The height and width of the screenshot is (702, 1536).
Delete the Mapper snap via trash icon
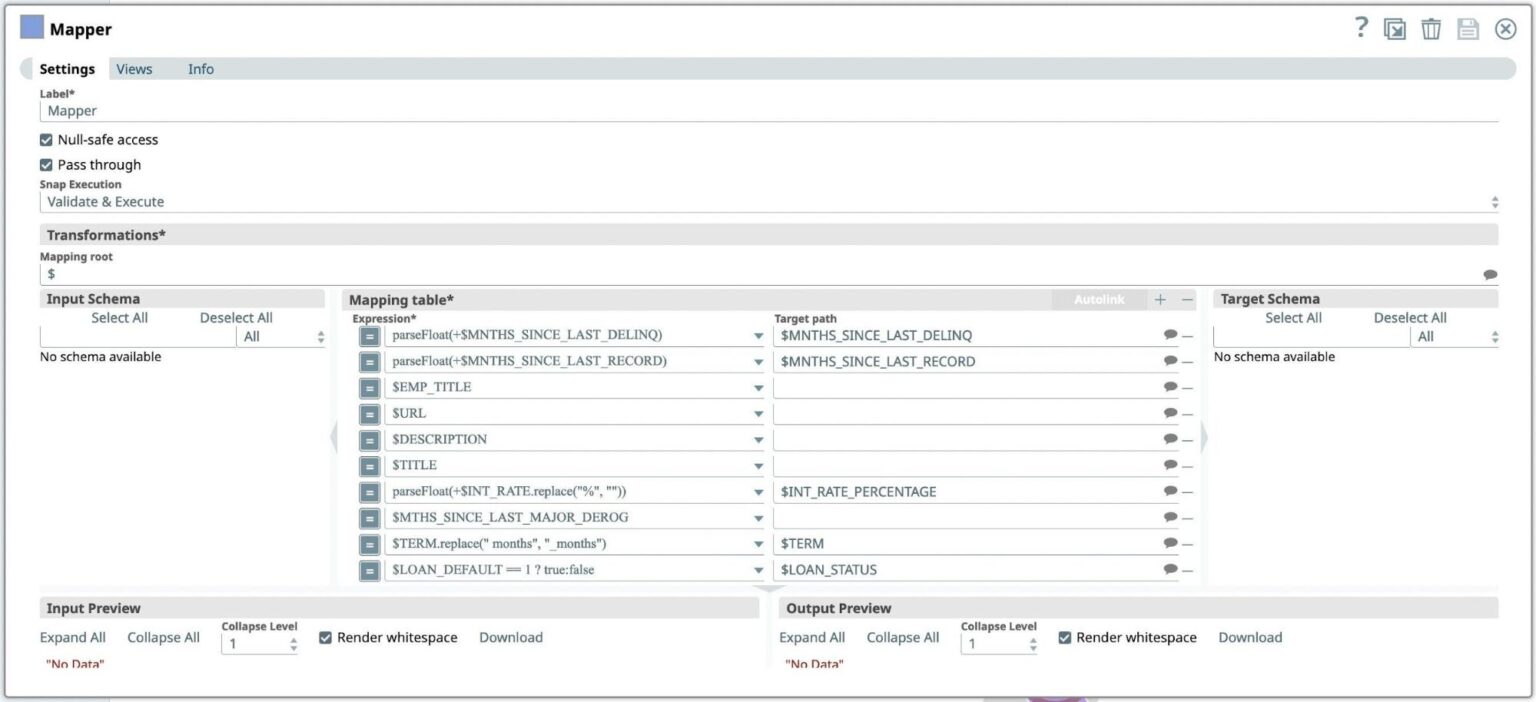(x=1431, y=28)
